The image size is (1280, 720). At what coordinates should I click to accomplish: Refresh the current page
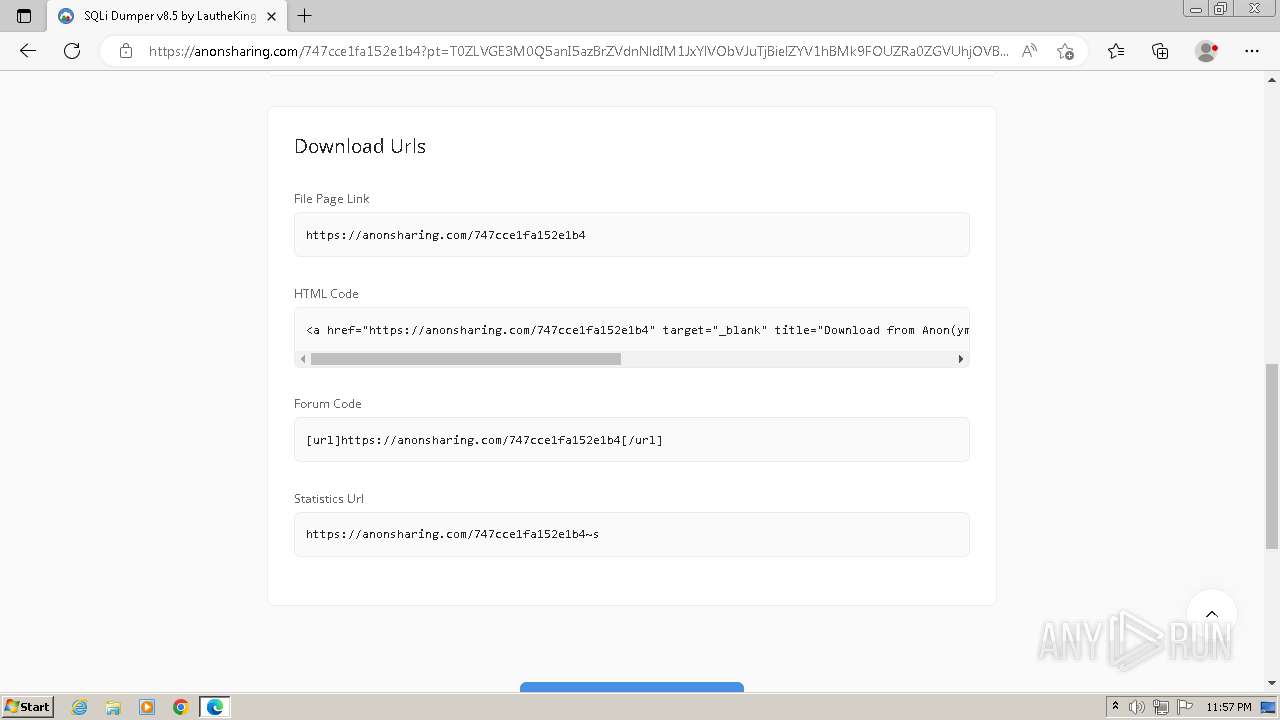(72, 51)
